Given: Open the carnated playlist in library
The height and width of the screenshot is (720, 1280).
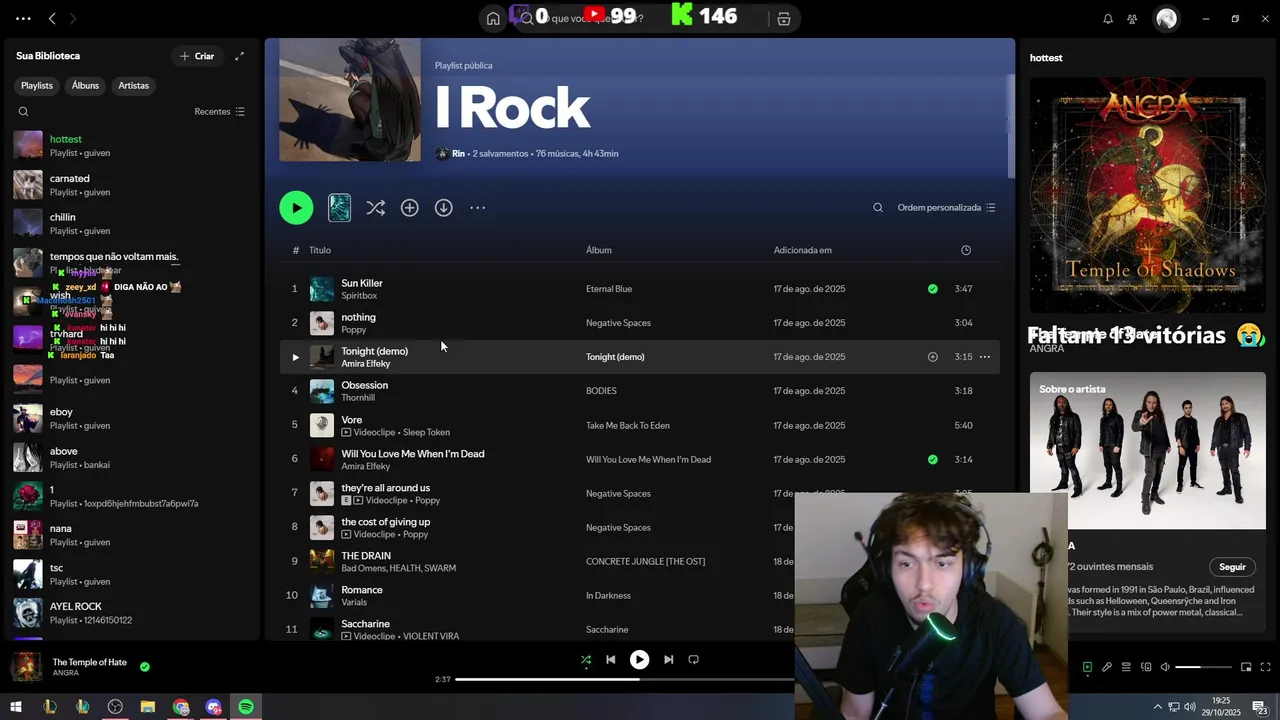Looking at the screenshot, I should tap(130, 184).
